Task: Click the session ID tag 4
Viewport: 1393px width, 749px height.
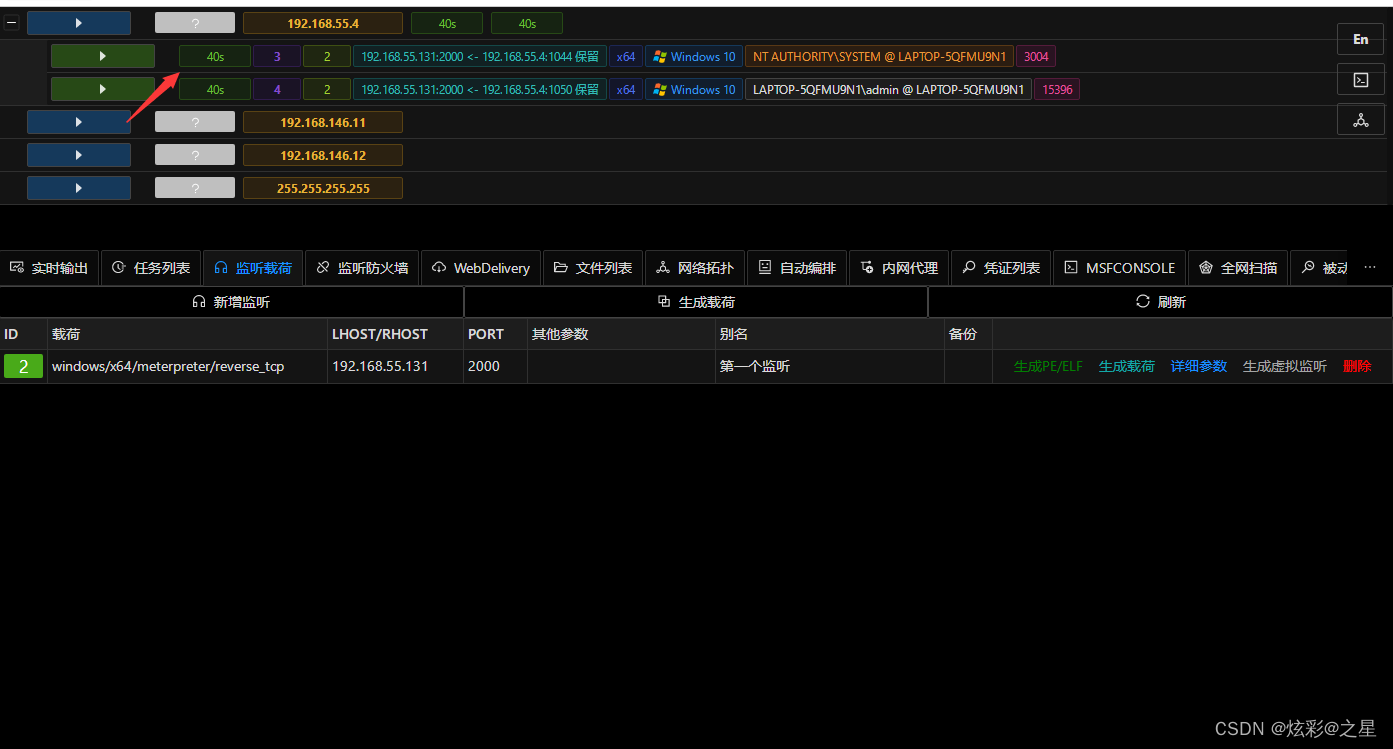Action: point(277,89)
